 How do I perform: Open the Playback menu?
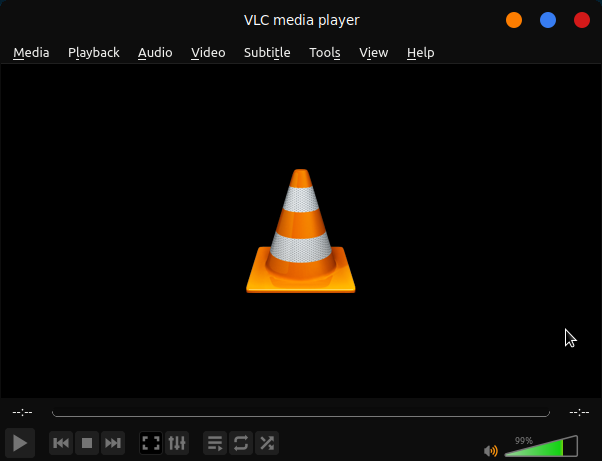[x=93, y=53]
